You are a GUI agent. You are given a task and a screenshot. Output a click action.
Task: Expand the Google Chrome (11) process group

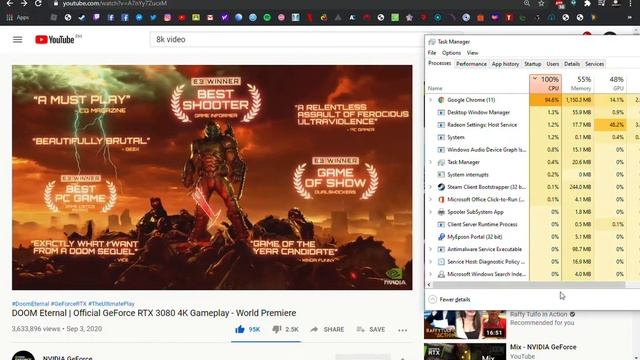pyautogui.click(x=430, y=100)
